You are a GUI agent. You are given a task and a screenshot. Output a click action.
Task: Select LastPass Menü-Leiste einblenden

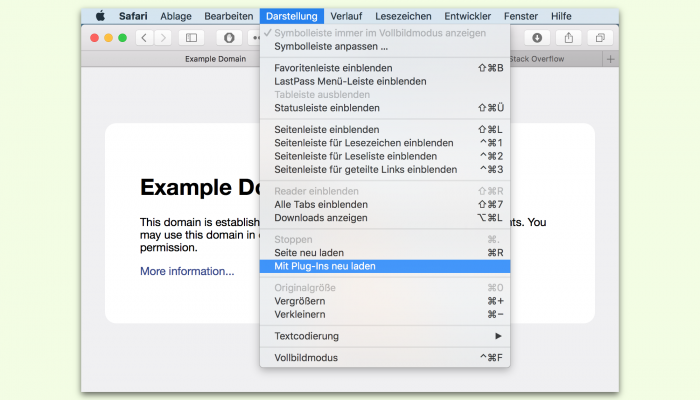tap(385, 81)
